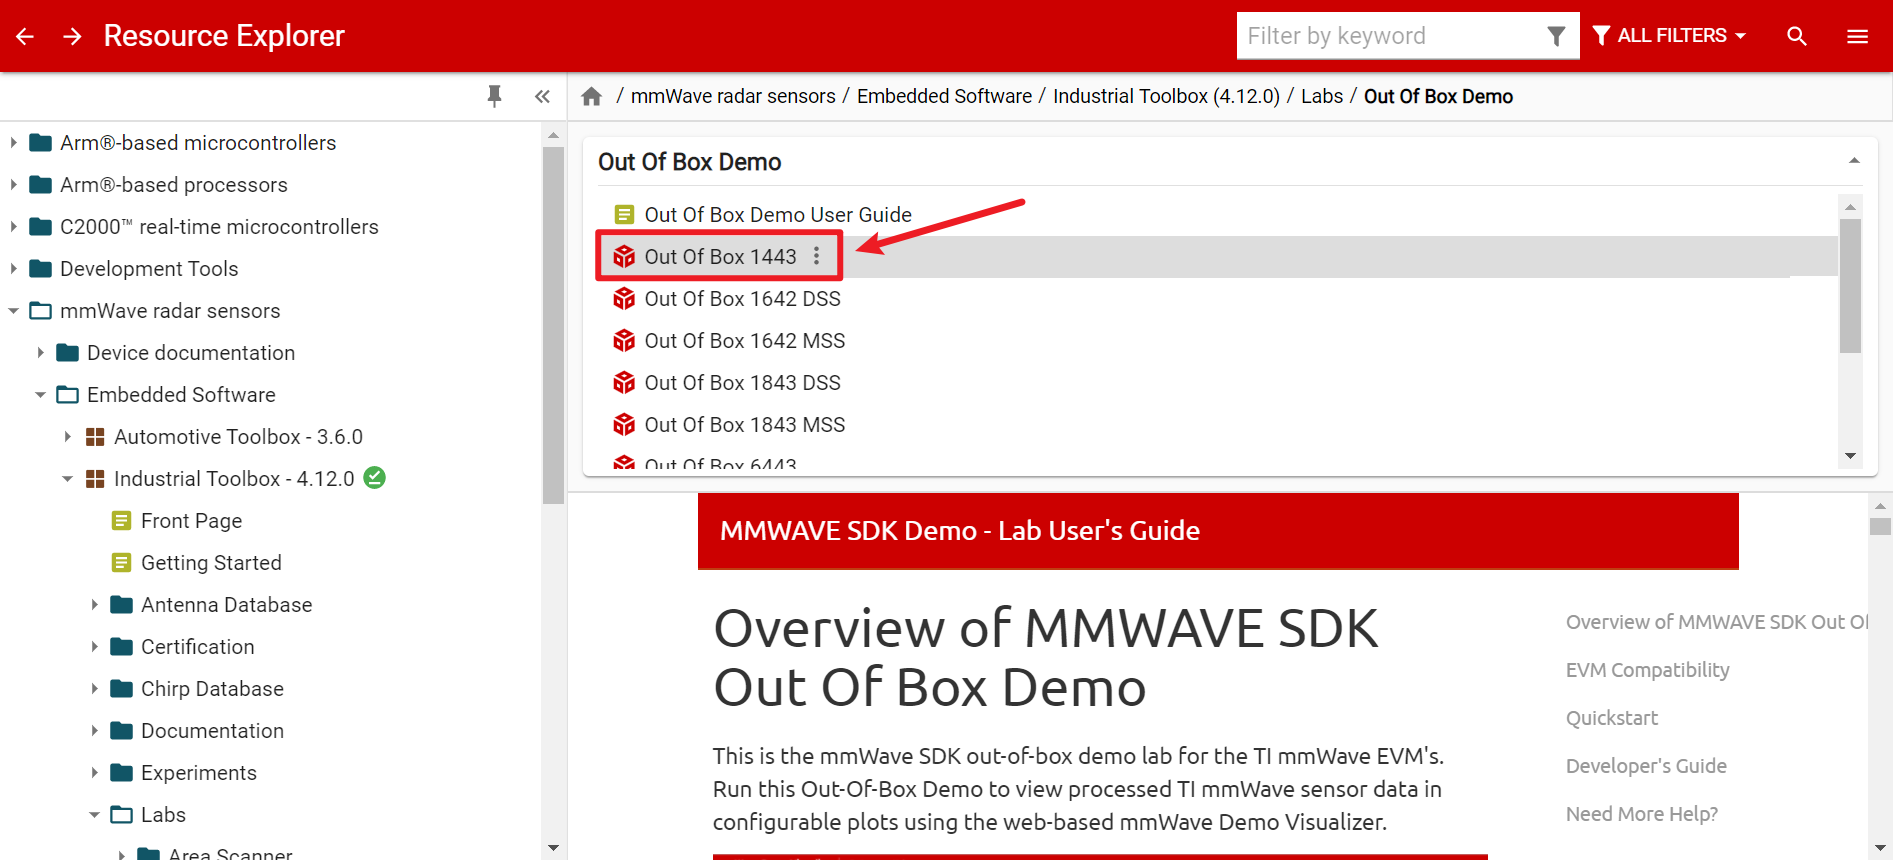The image size is (1893, 860).
Task: Expand the Certification tree node
Action: click(x=95, y=646)
